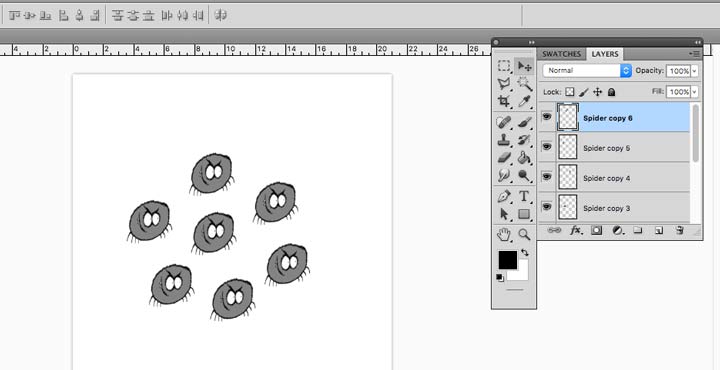Viewport: 720px width, 370px height.
Task: Select the Eyedropper tool
Action: (x=524, y=101)
